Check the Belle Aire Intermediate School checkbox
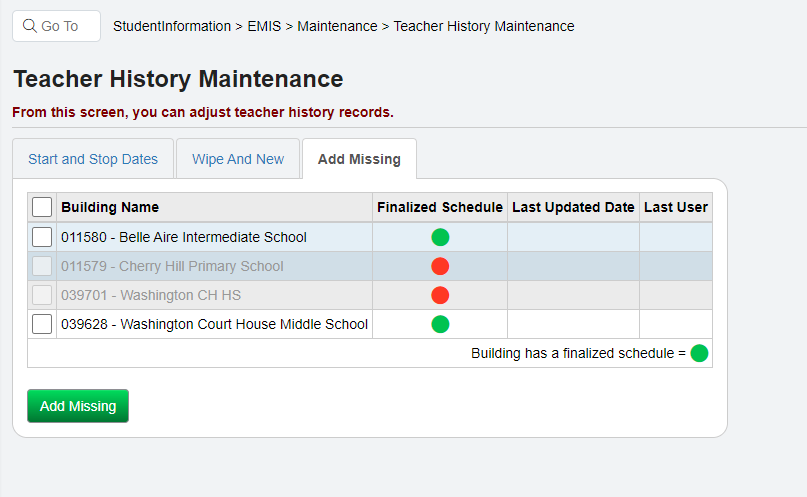Viewport: 807px width, 497px height. (x=42, y=237)
